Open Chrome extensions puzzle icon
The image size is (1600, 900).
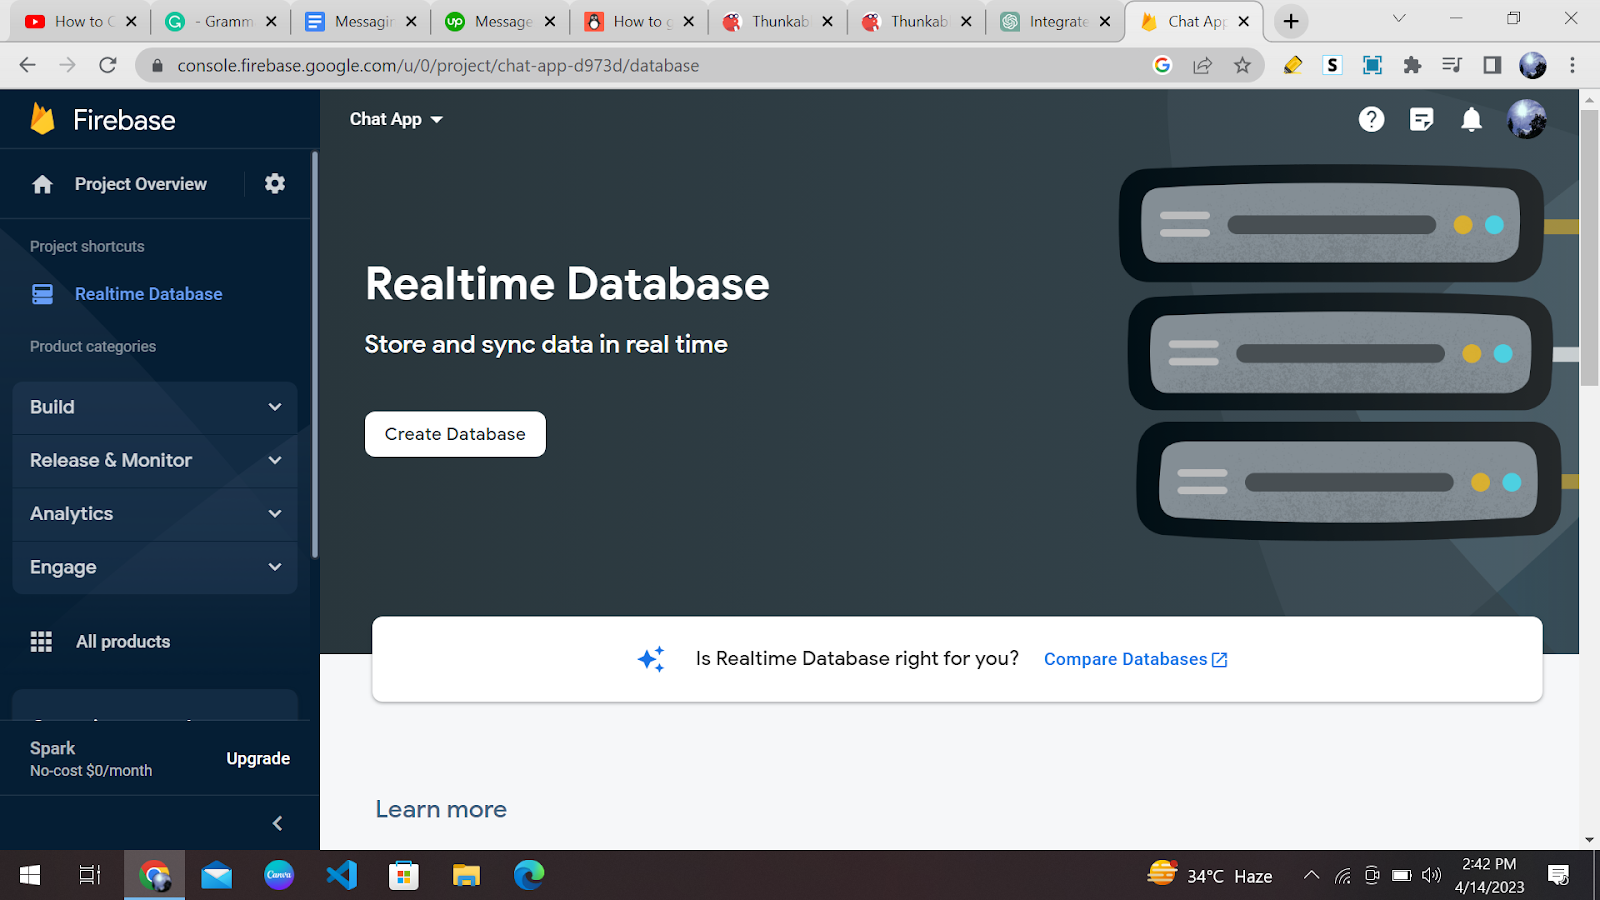pos(1412,65)
